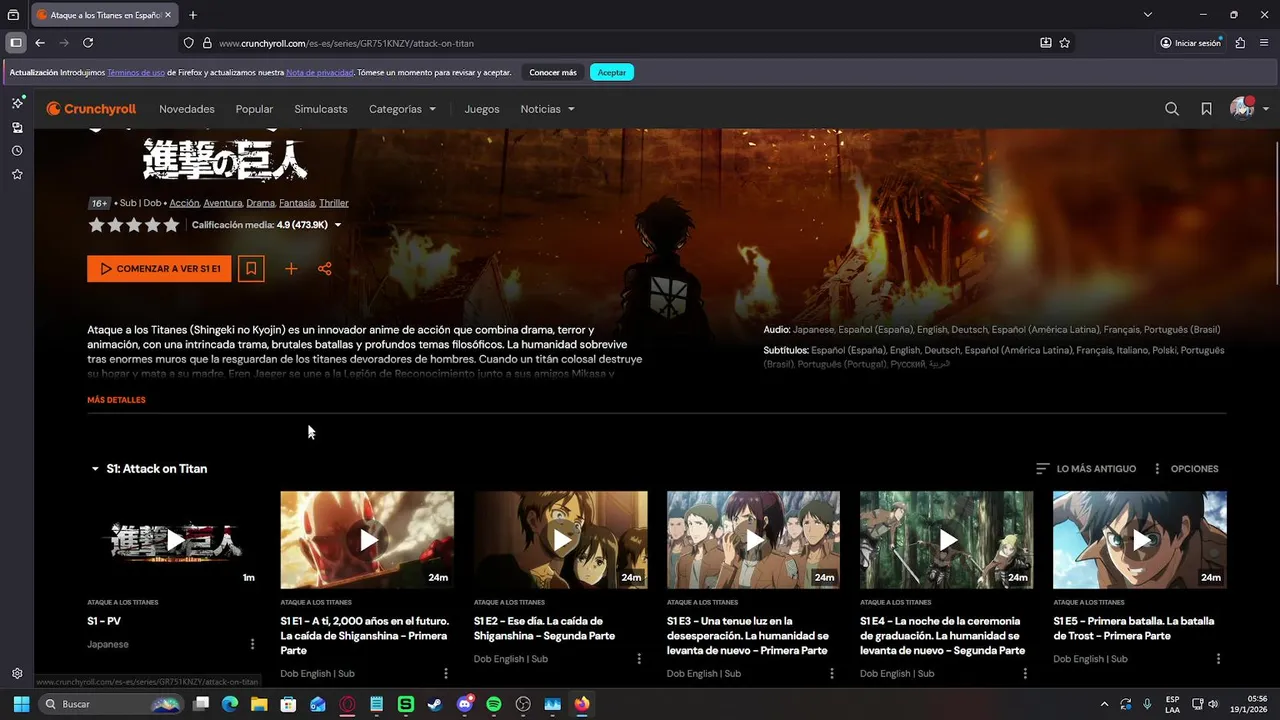The width and height of the screenshot is (1280, 720).
Task: Toggle series watchlist bookmark next to play button
Action: [x=251, y=269]
